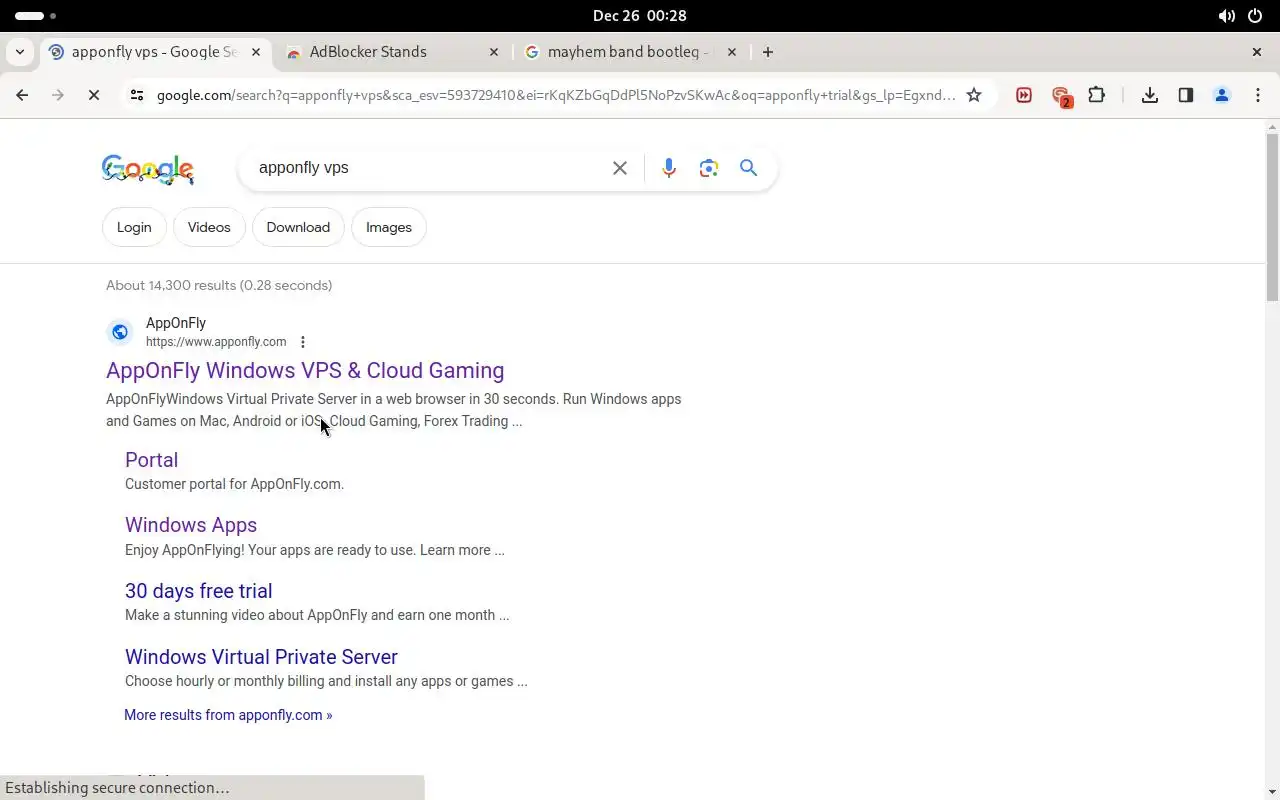This screenshot has height=800, width=1280.
Task: Click the page vertical scrollbar thumb
Action: (1272, 215)
